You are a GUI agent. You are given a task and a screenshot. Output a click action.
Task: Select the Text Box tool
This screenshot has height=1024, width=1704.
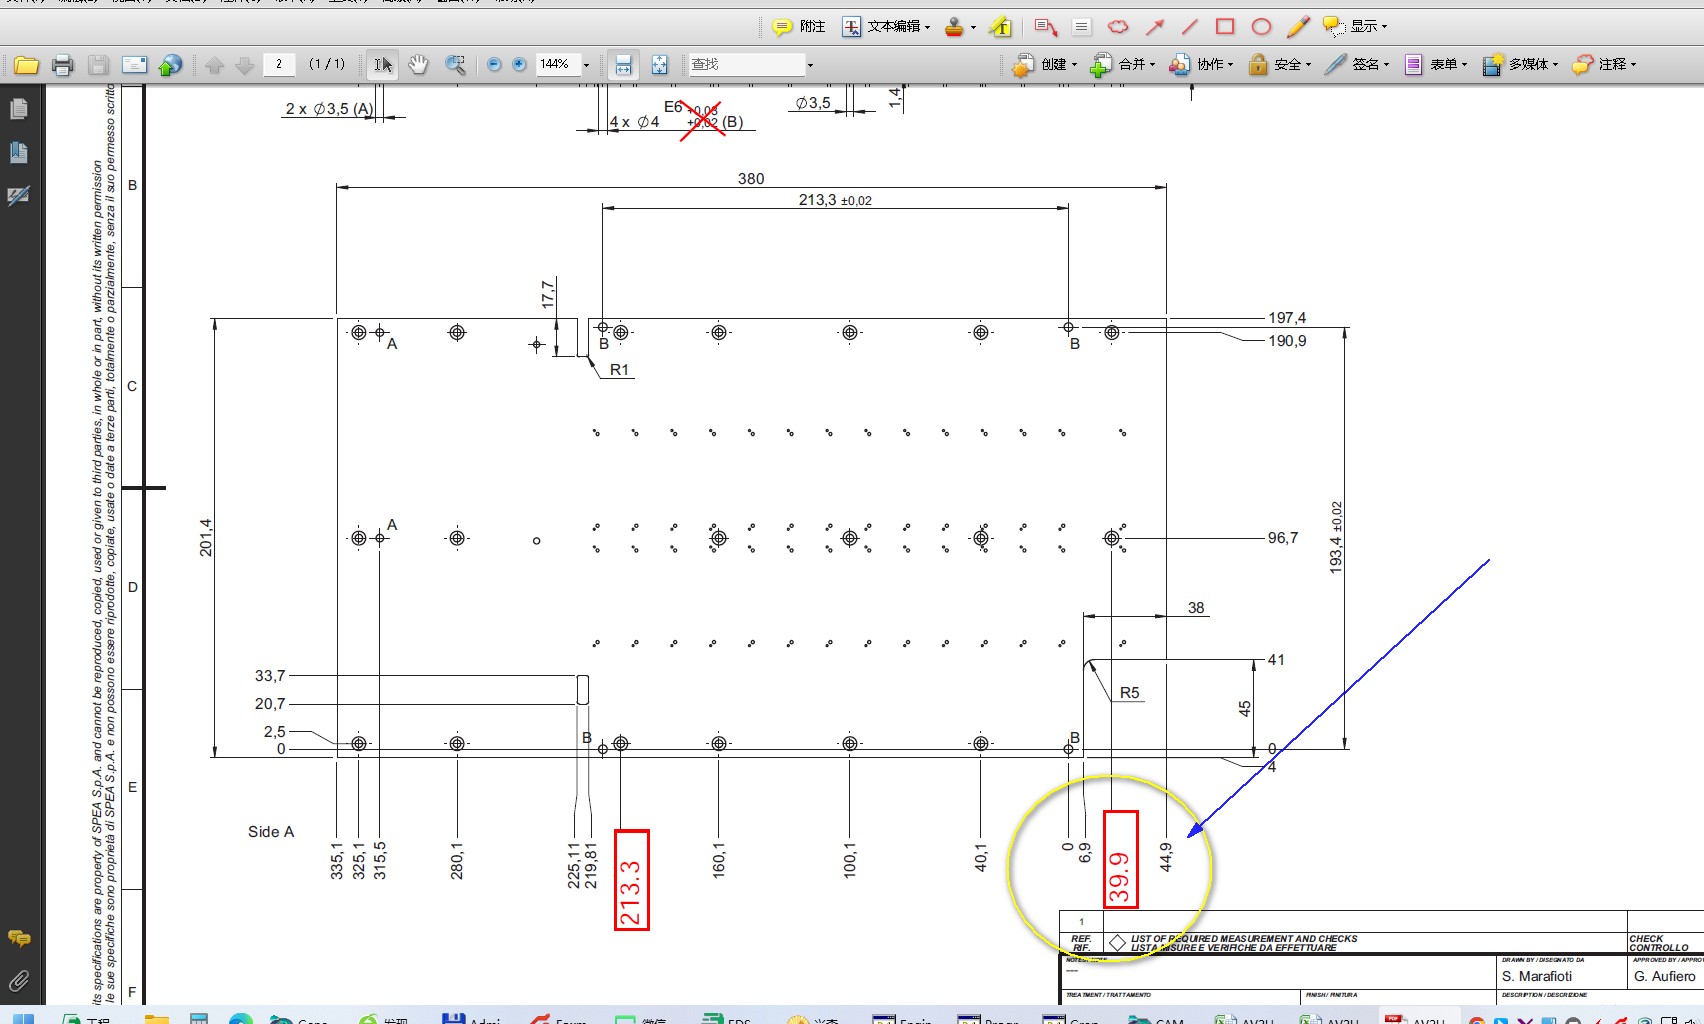(1081, 26)
